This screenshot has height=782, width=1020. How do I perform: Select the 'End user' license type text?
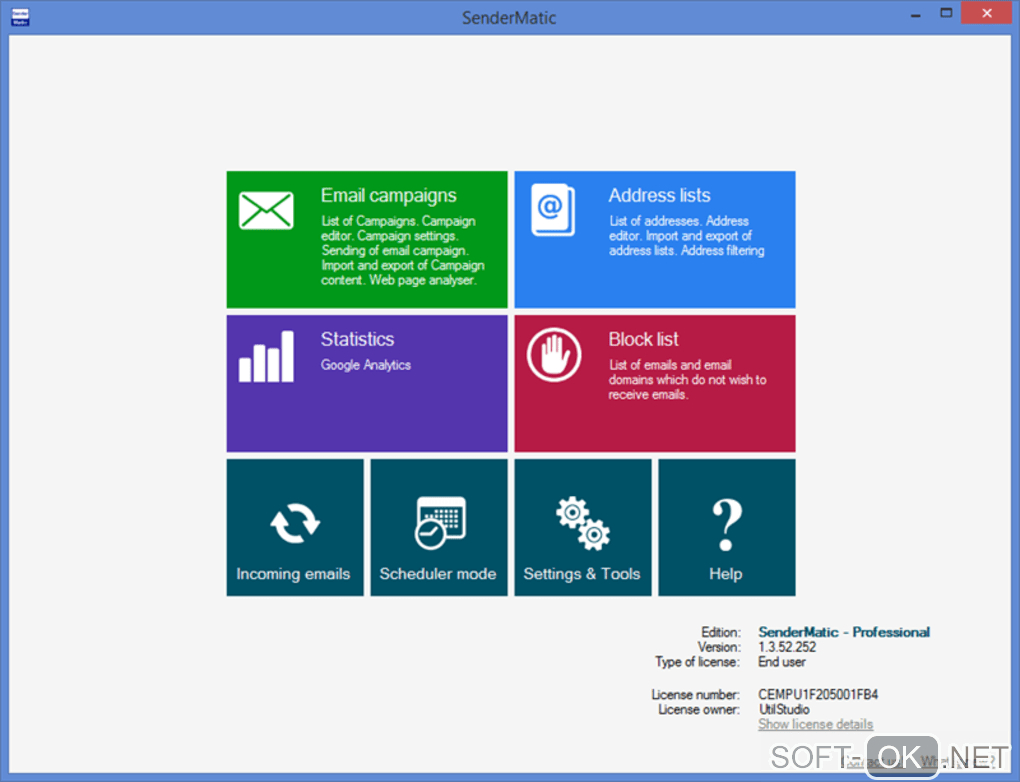(x=781, y=662)
